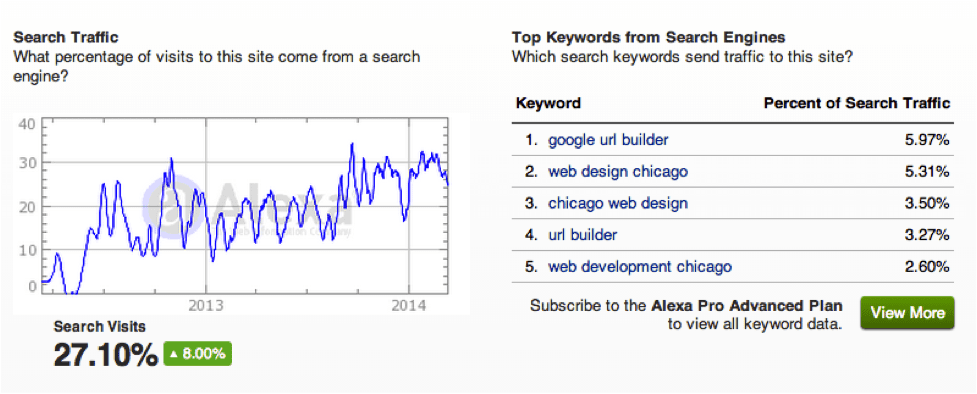This screenshot has width=977, height=394.
Task: Click the 5.97% traffic value
Action: pos(927,140)
